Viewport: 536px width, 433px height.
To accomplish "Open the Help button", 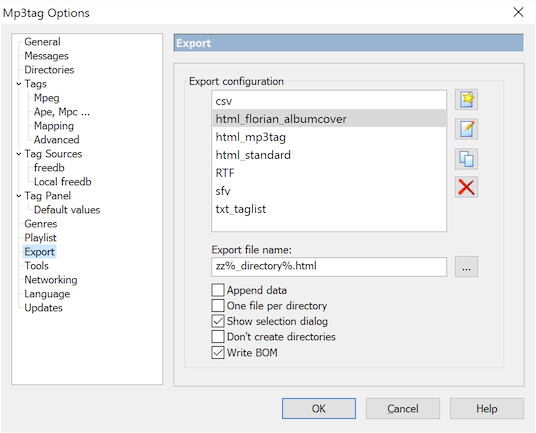I will click(487, 408).
